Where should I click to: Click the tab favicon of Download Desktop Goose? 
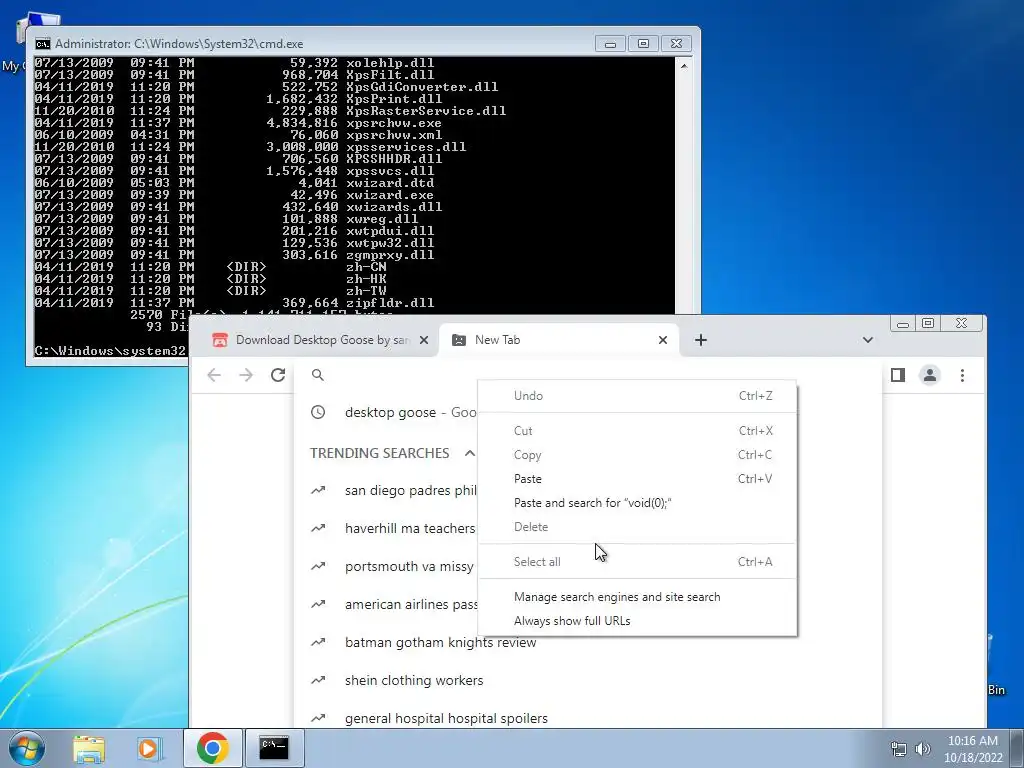coord(220,340)
